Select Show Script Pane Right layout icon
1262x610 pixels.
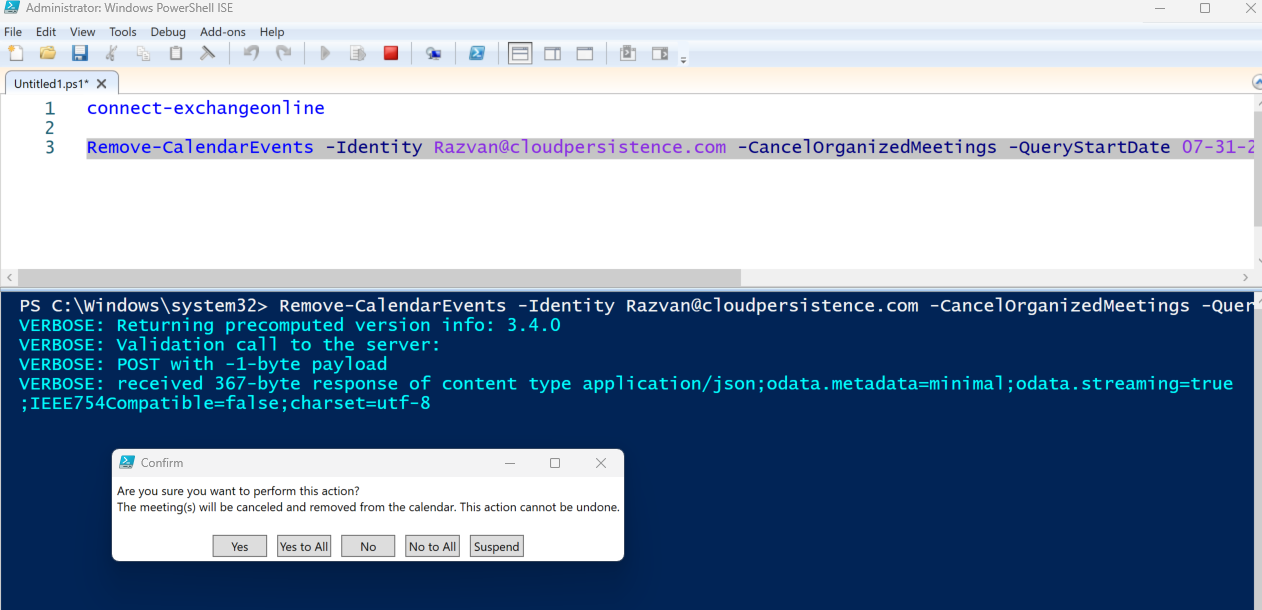click(x=552, y=53)
